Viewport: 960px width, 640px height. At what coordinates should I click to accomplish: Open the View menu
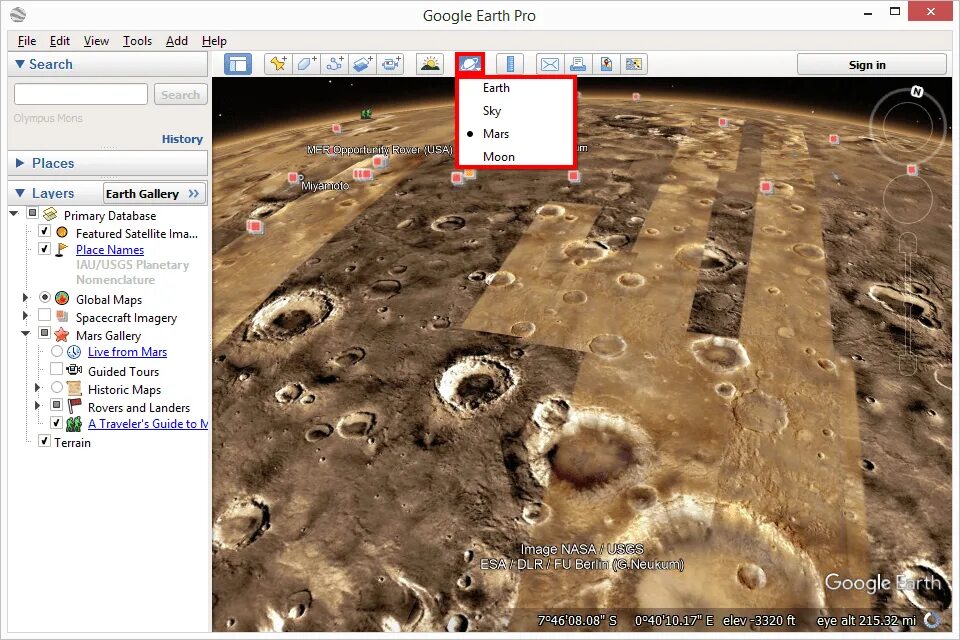click(96, 40)
